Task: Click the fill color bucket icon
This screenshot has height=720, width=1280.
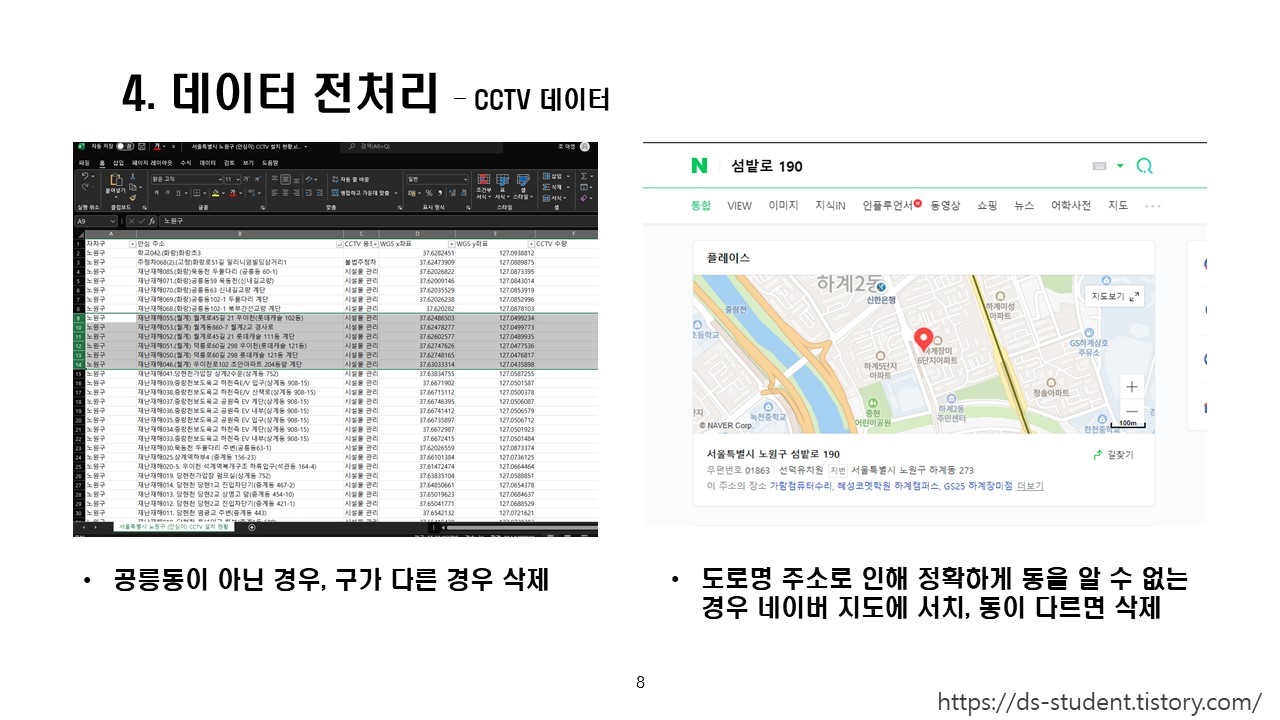Action: click(x=216, y=193)
